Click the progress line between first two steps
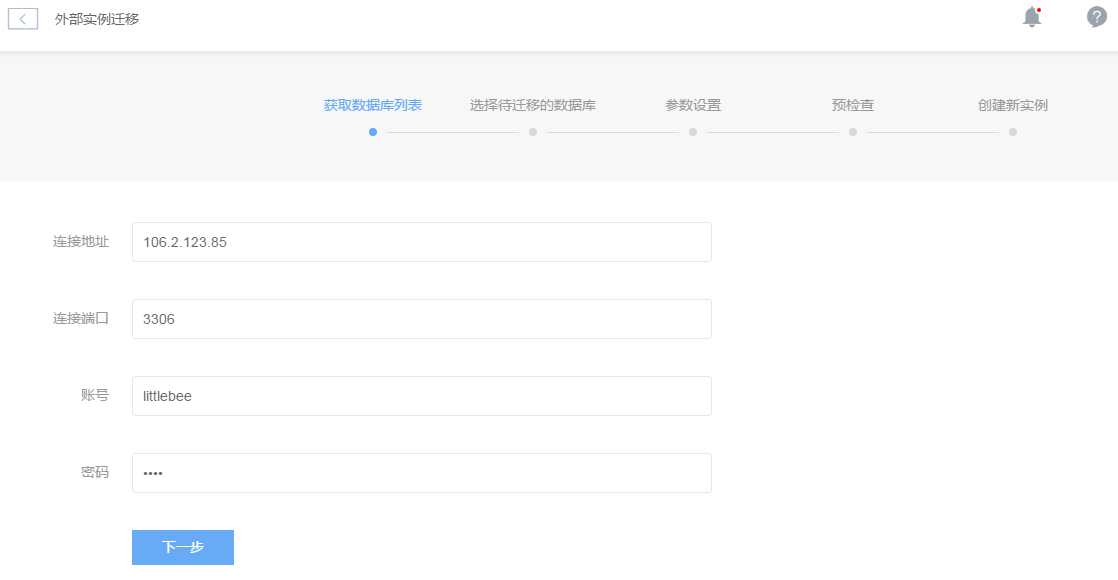Screen dimensions: 1118x580 (x=453, y=132)
